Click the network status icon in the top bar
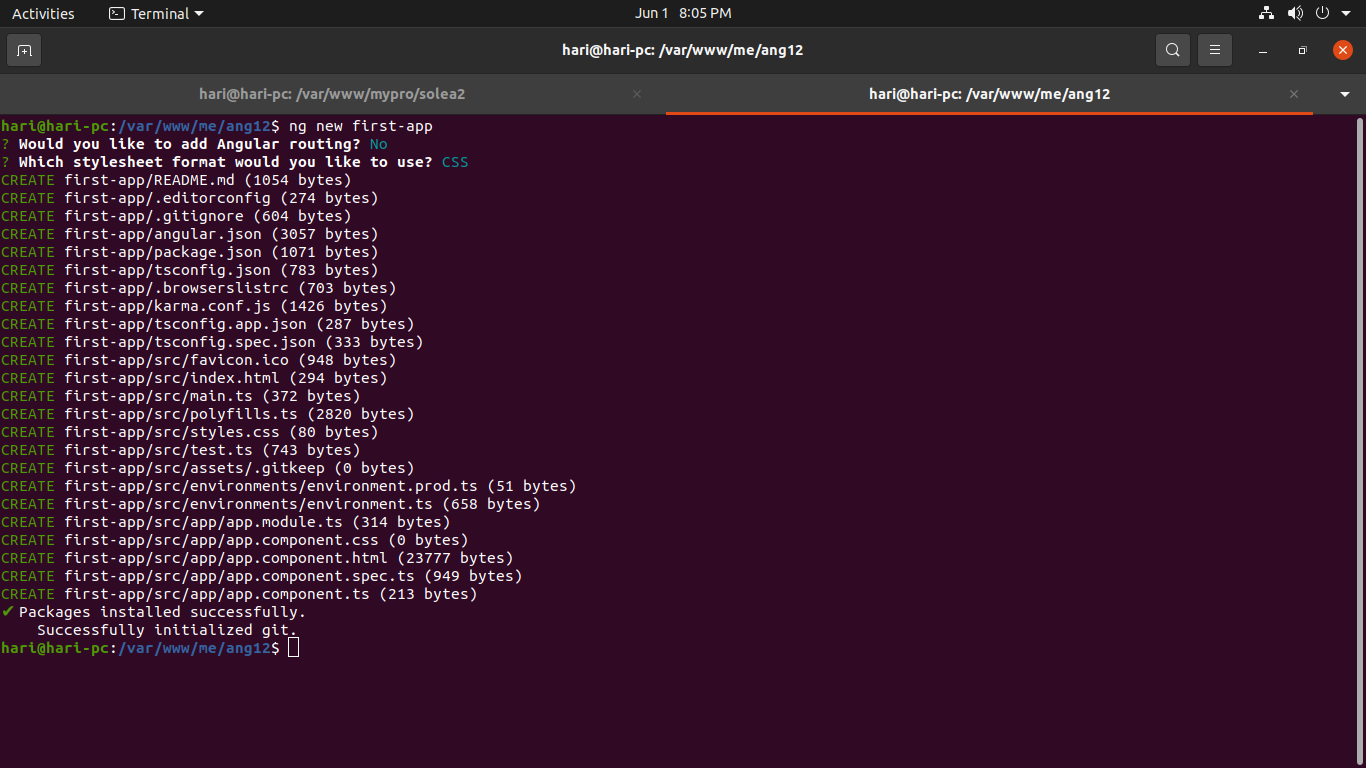The width and height of the screenshot is (1366, 768). [x=1267, y=14]
